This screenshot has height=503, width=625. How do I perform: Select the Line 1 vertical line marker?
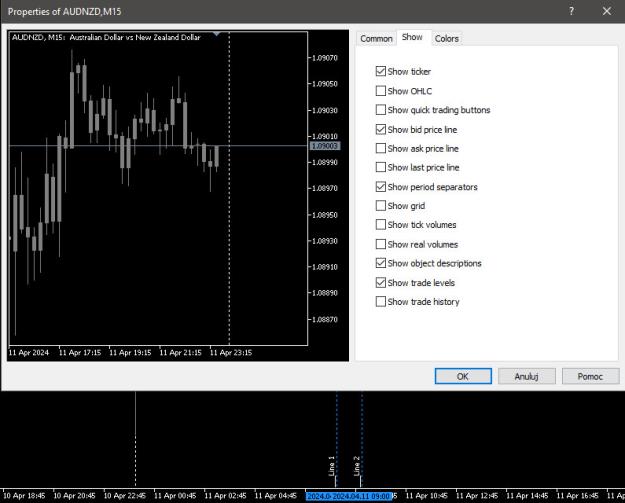(332, 466)
